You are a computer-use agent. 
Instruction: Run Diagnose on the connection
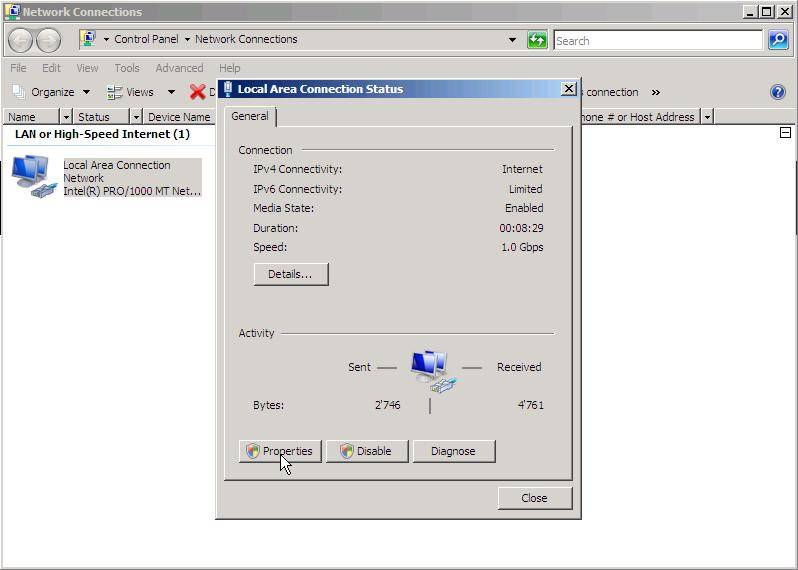coord(453,451)
